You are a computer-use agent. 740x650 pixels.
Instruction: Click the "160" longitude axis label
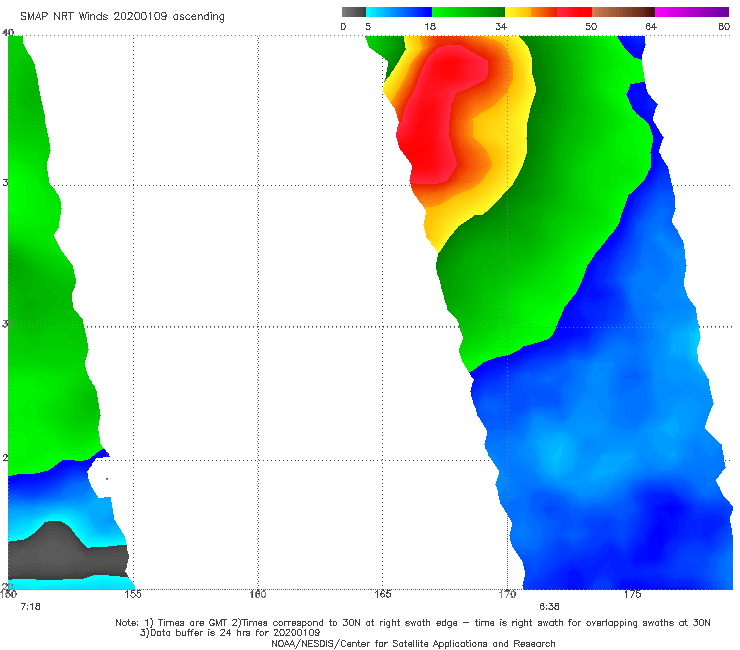[258, 594]
